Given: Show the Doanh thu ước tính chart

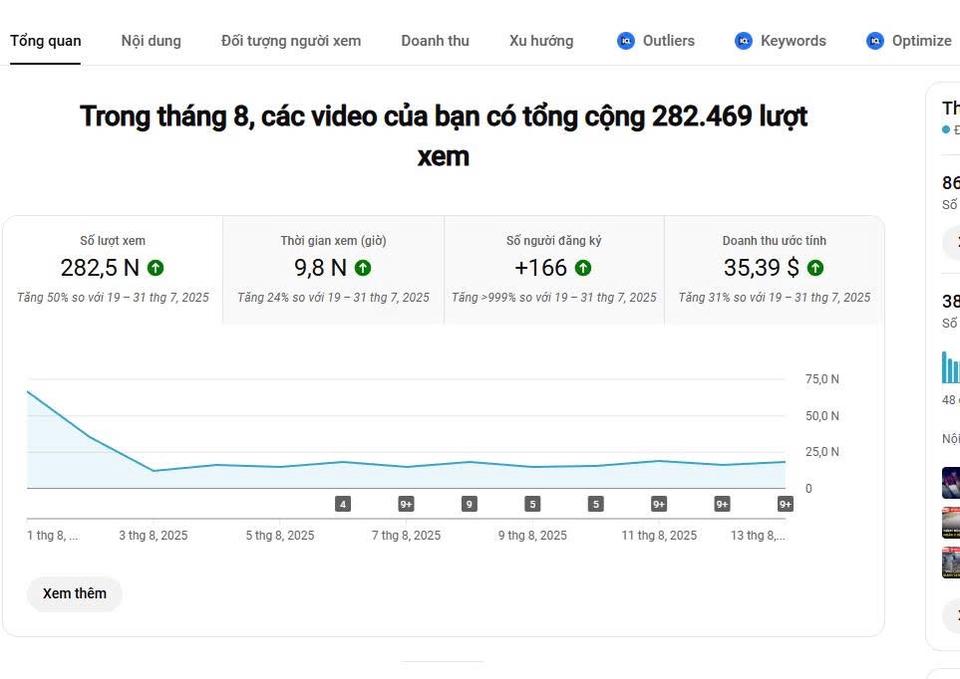Looking at the screenshot, I should coord(774,270).
